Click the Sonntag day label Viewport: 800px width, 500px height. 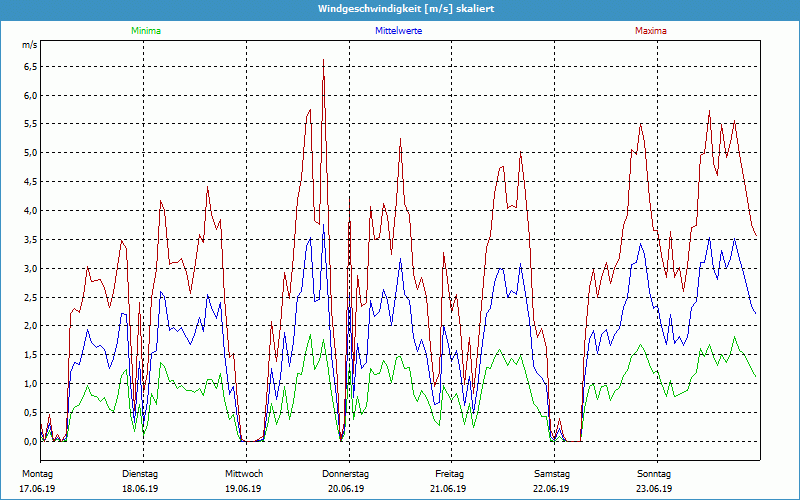[x=654, y=474]
